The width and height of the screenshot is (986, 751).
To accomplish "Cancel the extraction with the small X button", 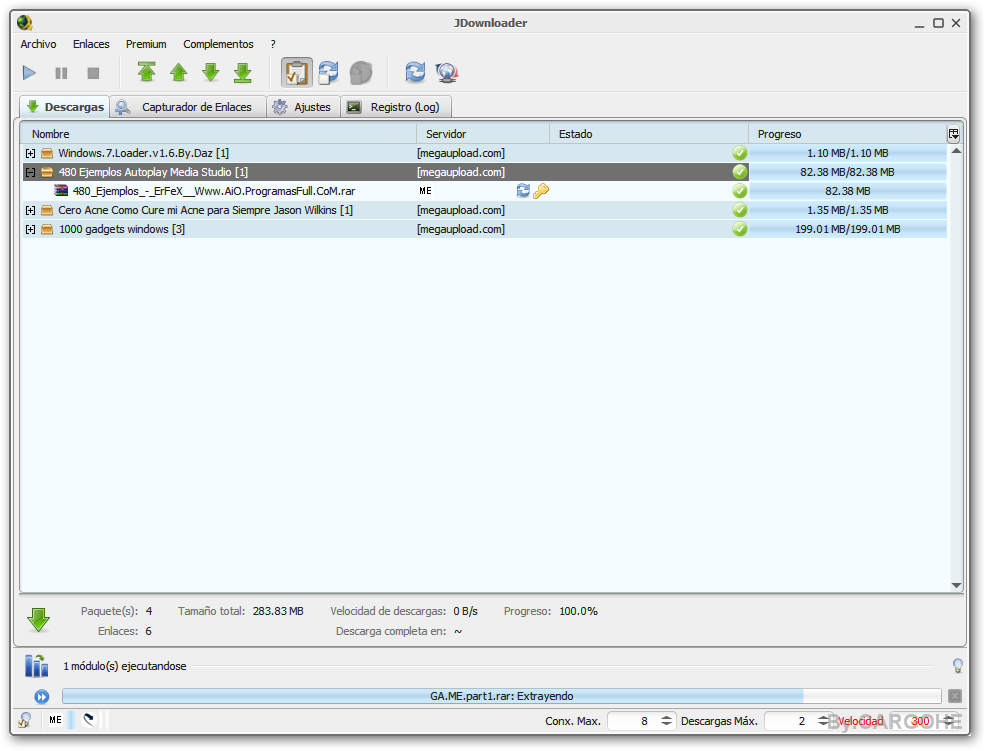I will [955, 696].
